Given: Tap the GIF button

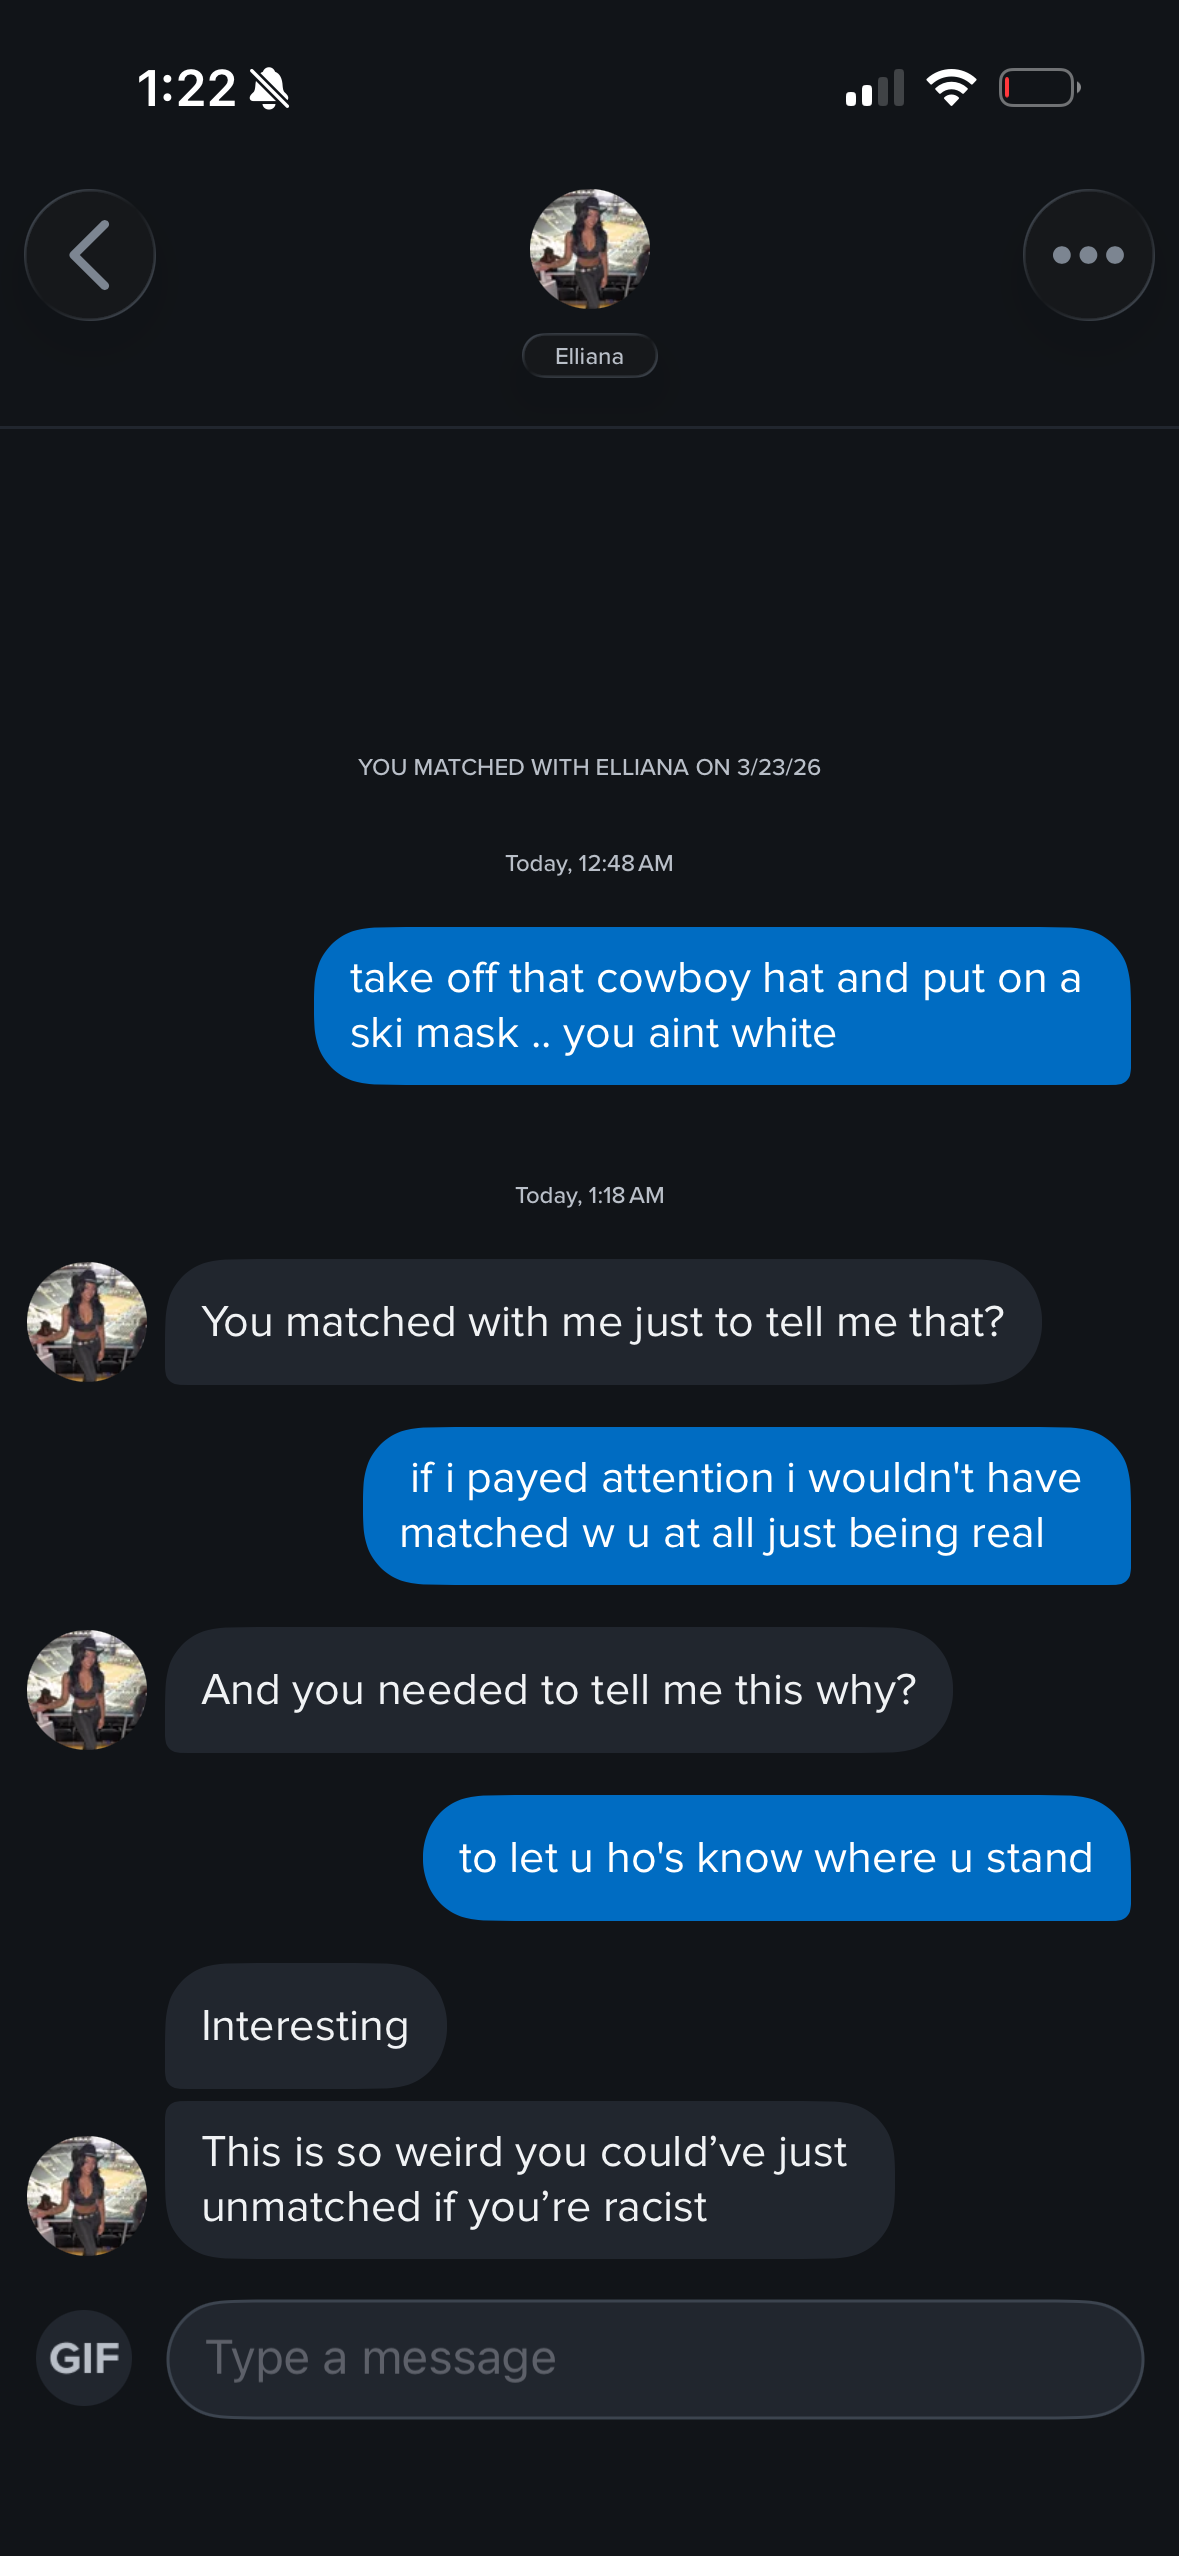Looking at the screenshot, I should click(x=84, y=2358).
